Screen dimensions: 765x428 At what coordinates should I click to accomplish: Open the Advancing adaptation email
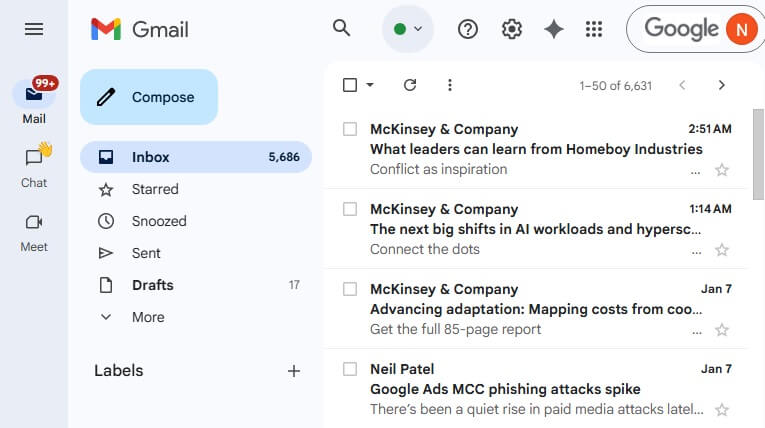[536, 309]
